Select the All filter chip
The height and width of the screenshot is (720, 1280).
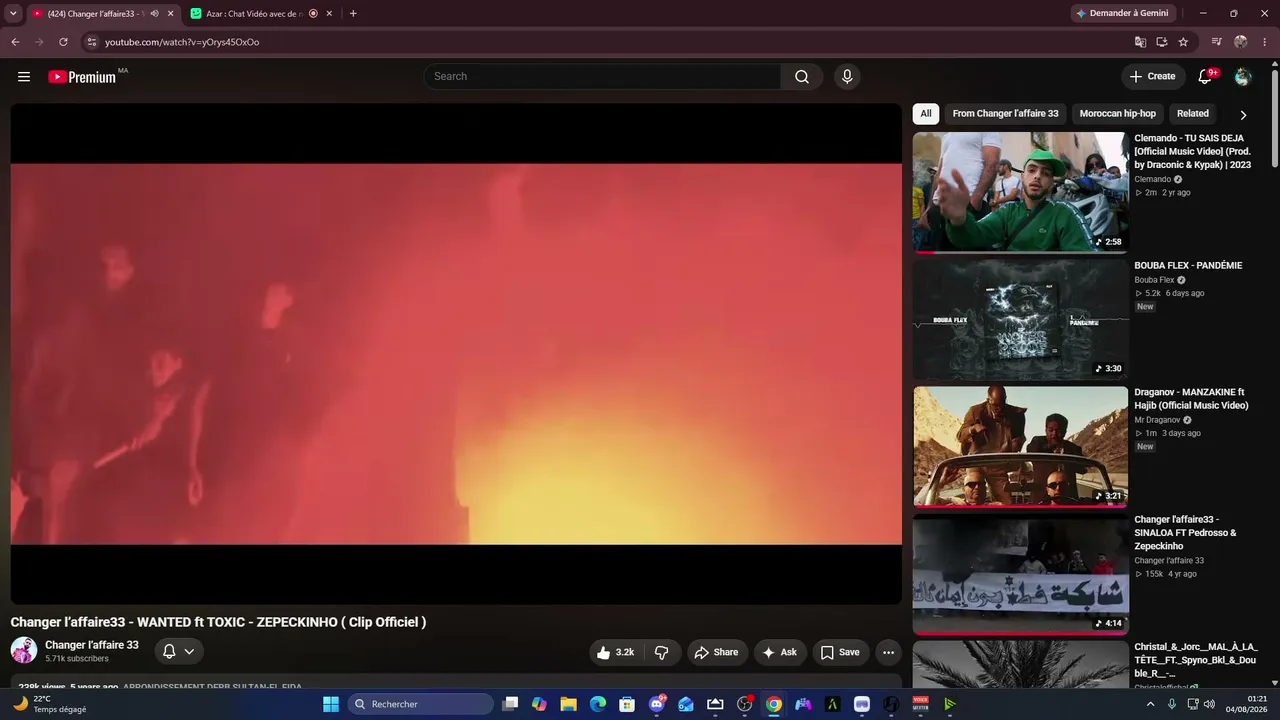coord(926,114)
